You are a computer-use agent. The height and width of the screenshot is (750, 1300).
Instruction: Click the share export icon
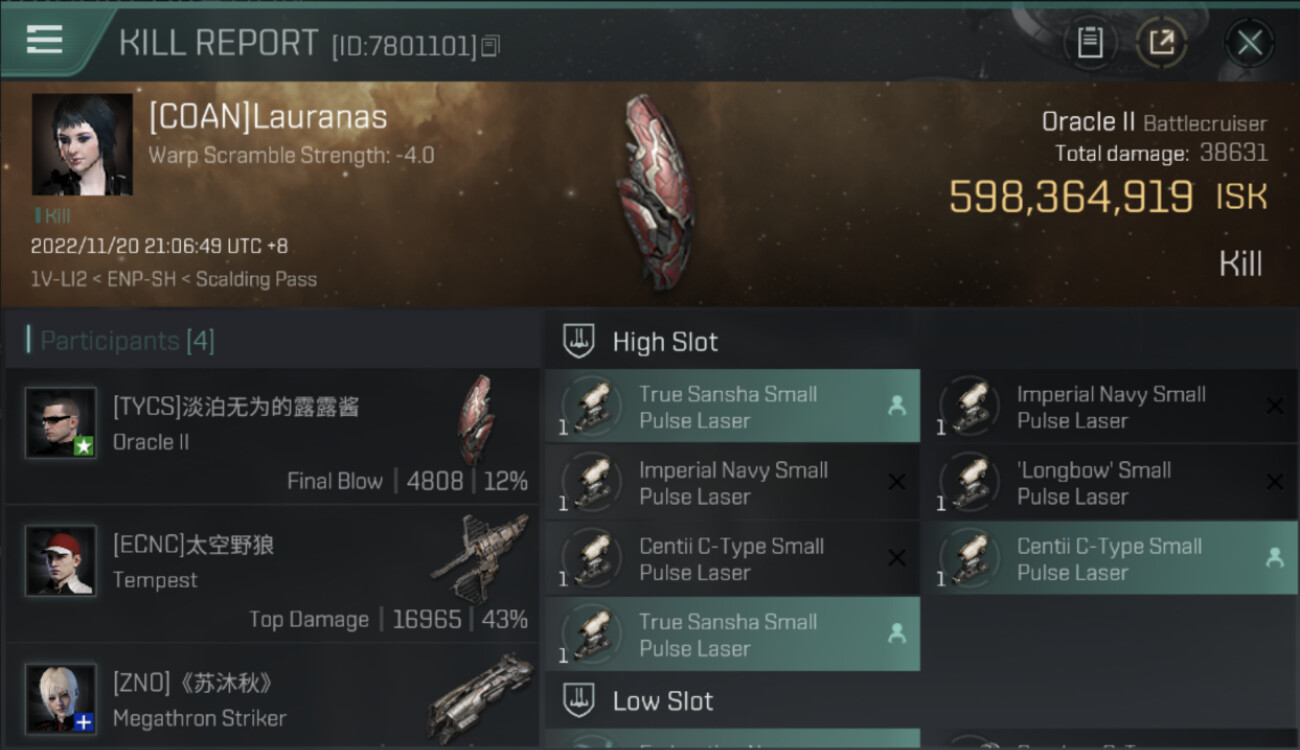pos(1161,43)
